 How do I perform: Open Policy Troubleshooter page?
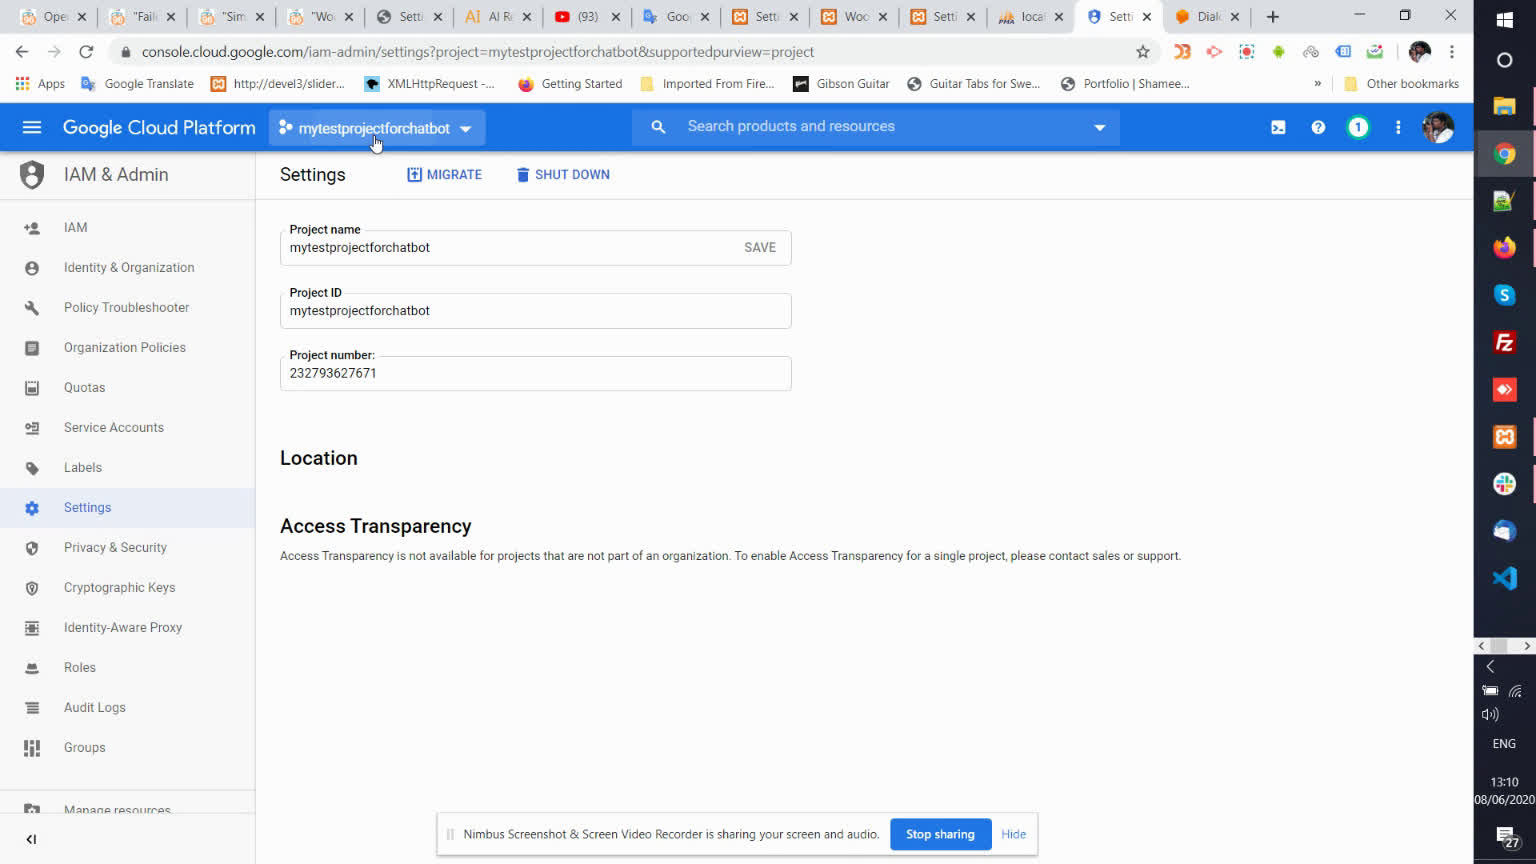pyautogui.click(x=126, y=308)
